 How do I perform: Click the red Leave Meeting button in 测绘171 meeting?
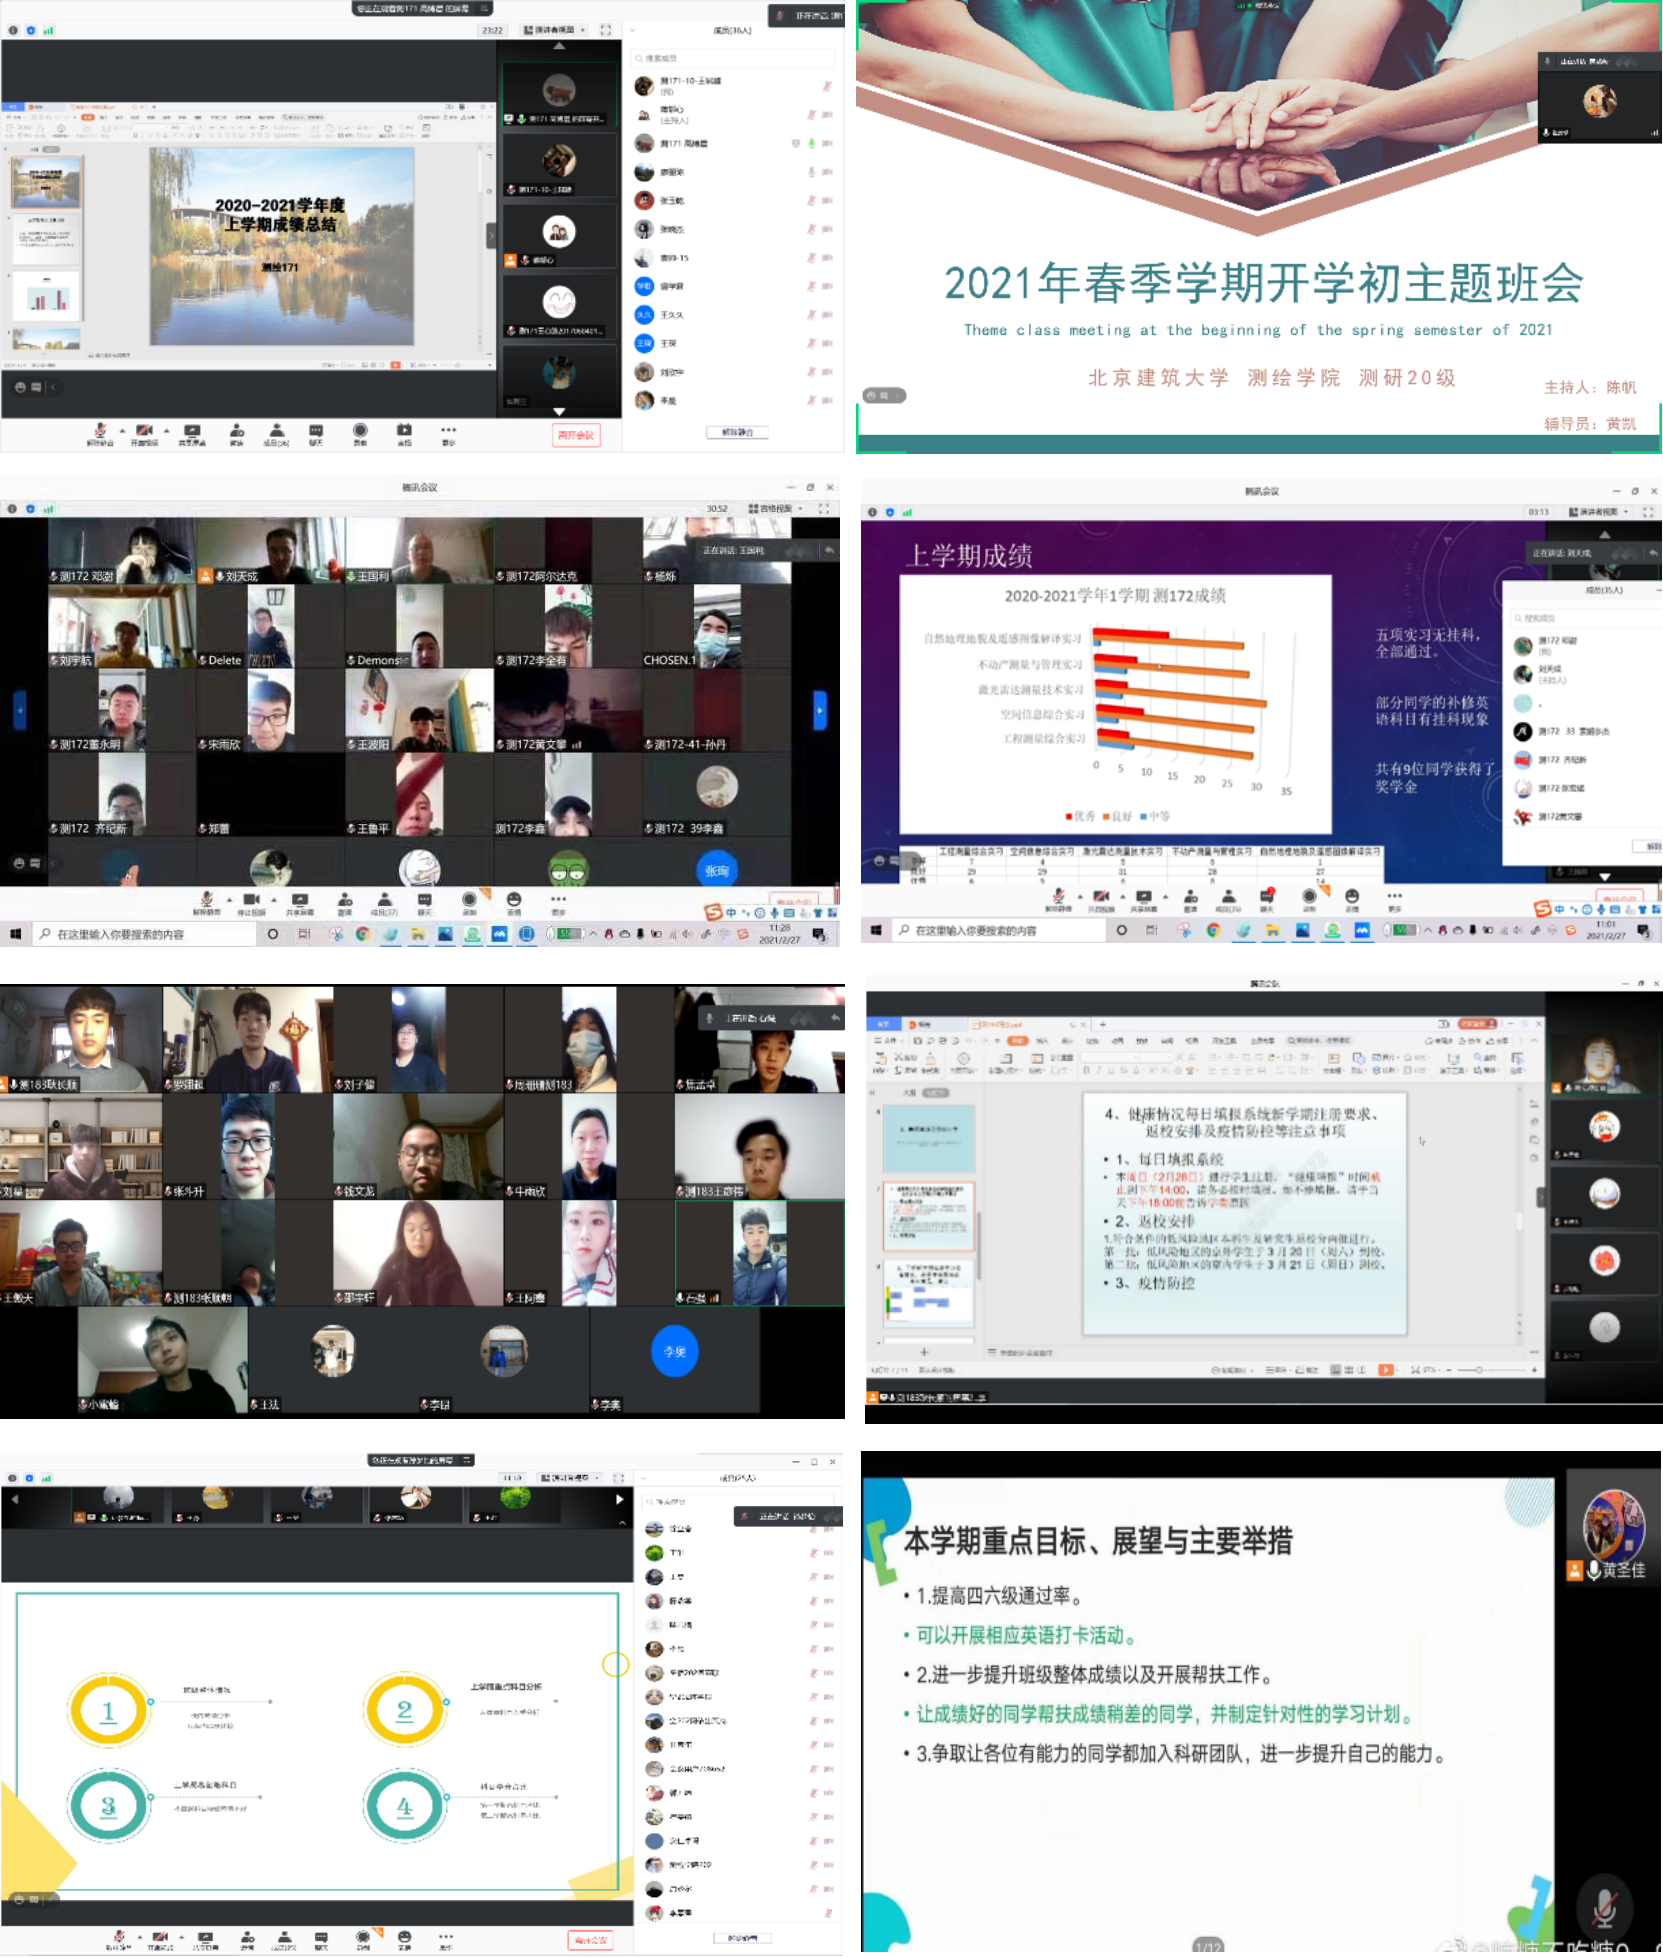[x=577, y=435]
